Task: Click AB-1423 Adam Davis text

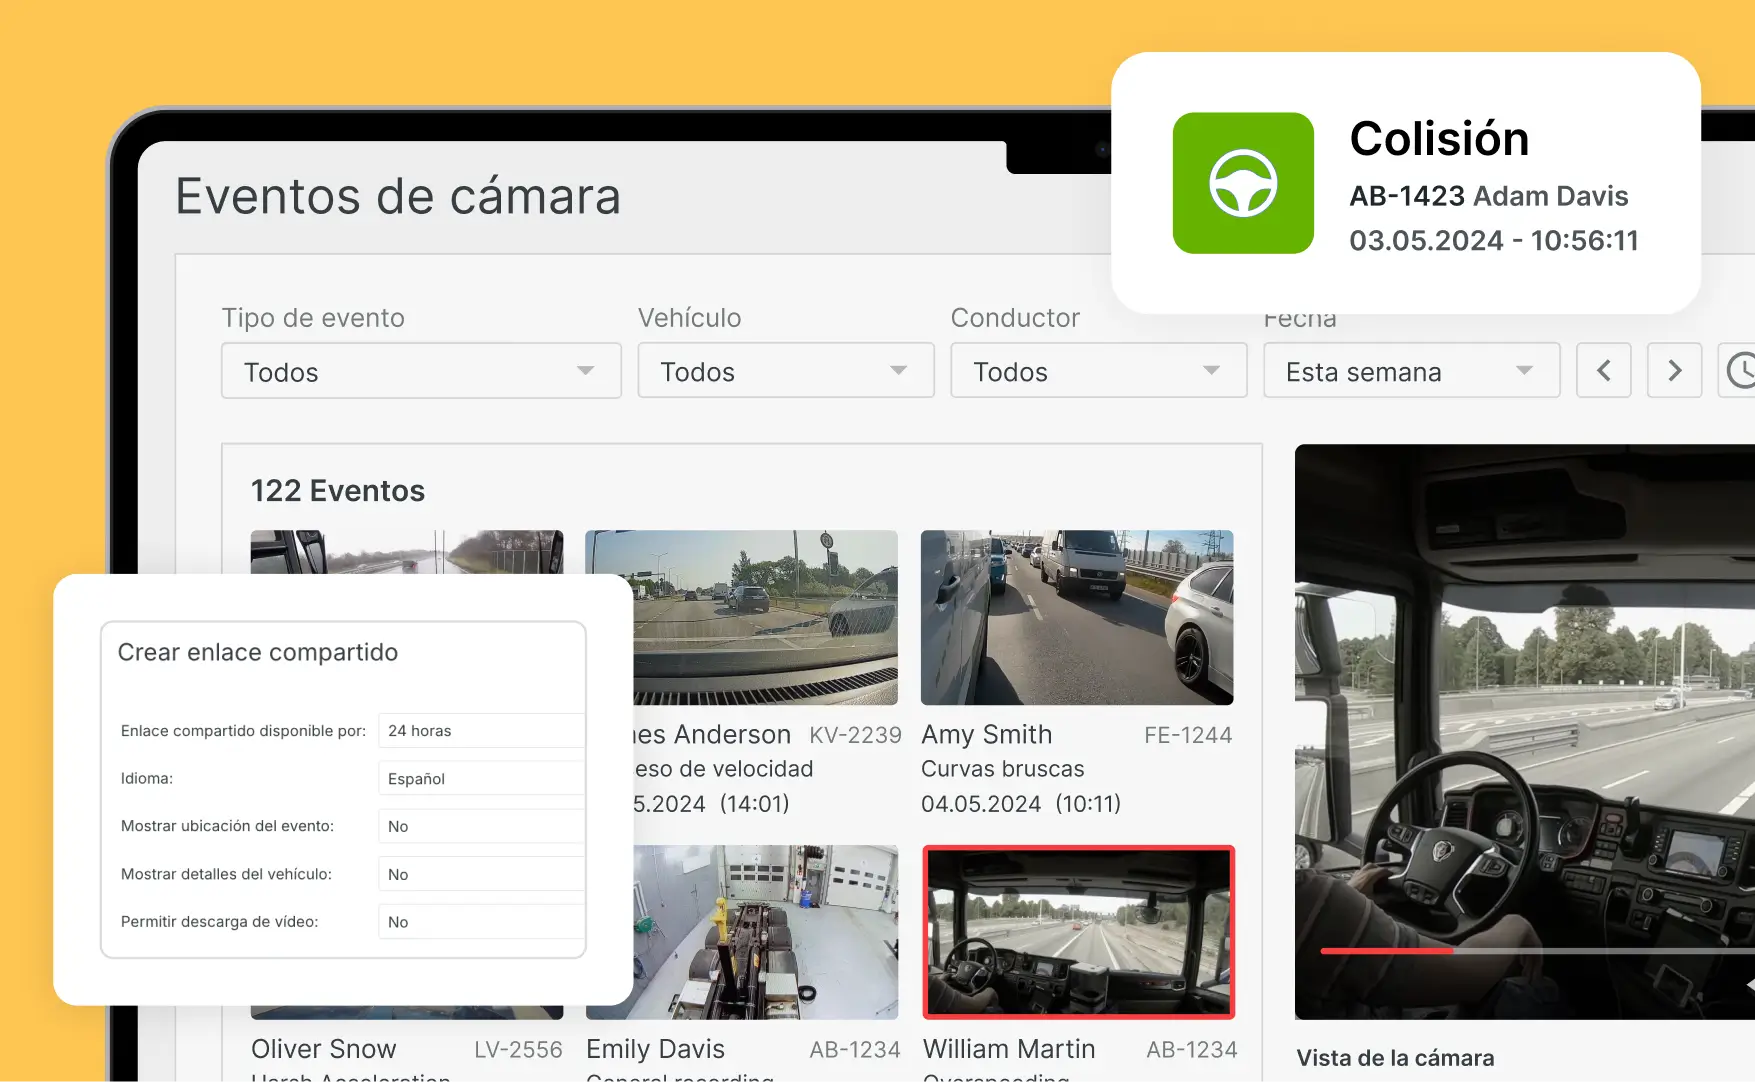Action: point(1489,196)
